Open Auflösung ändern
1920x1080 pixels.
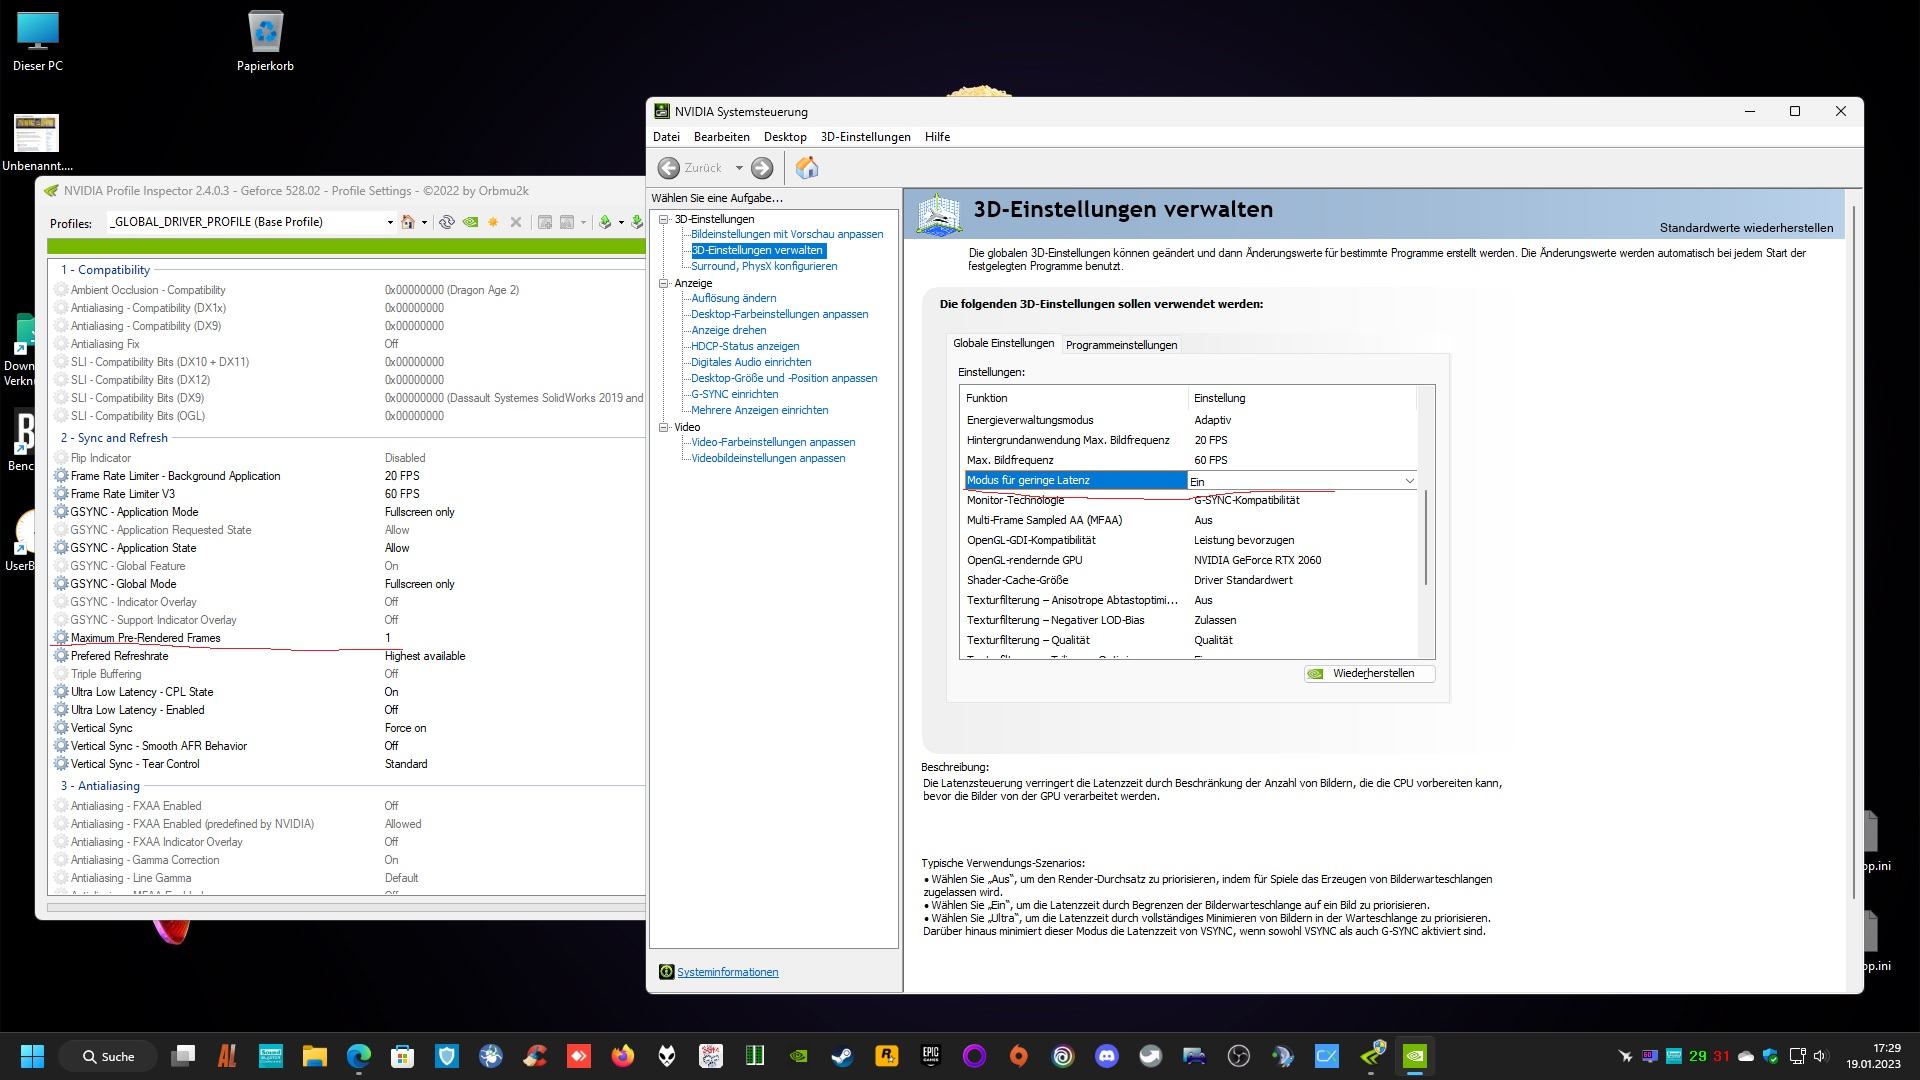(x=733, y=298)
